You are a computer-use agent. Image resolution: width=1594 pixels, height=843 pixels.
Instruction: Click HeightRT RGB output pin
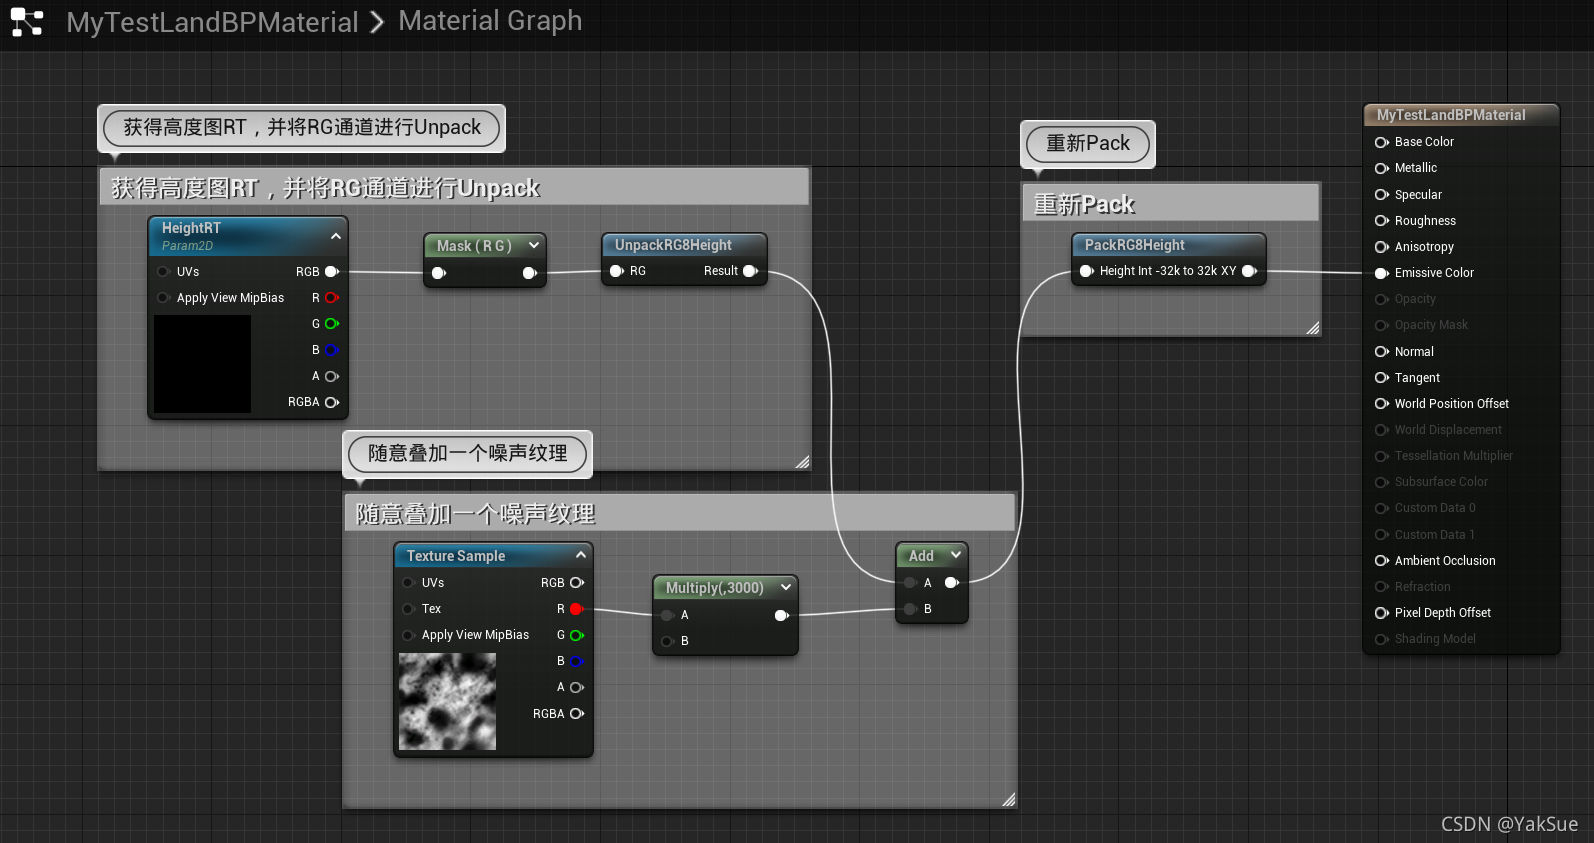click(x=332, y=272)
